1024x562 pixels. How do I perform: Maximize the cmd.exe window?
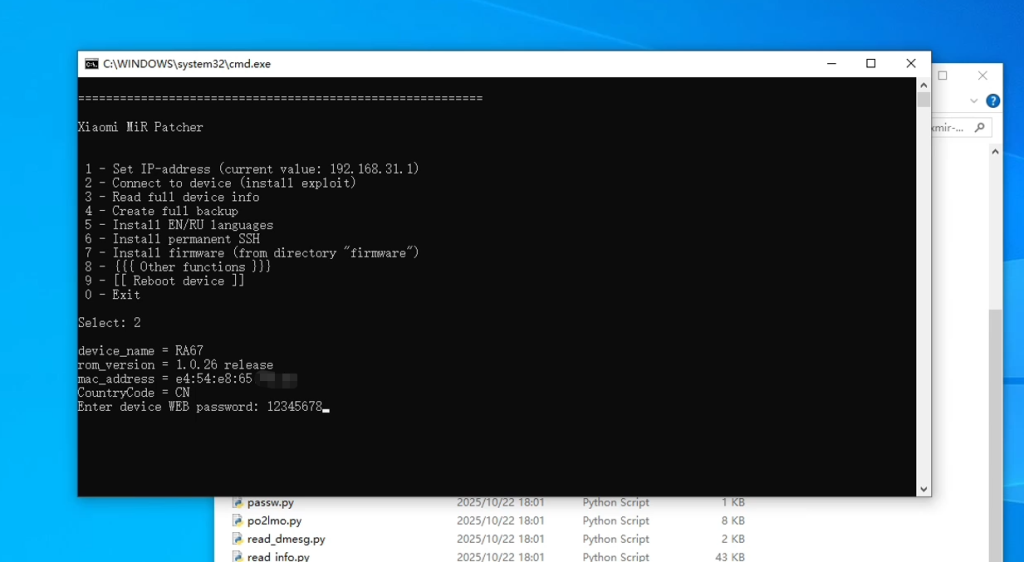870,64
